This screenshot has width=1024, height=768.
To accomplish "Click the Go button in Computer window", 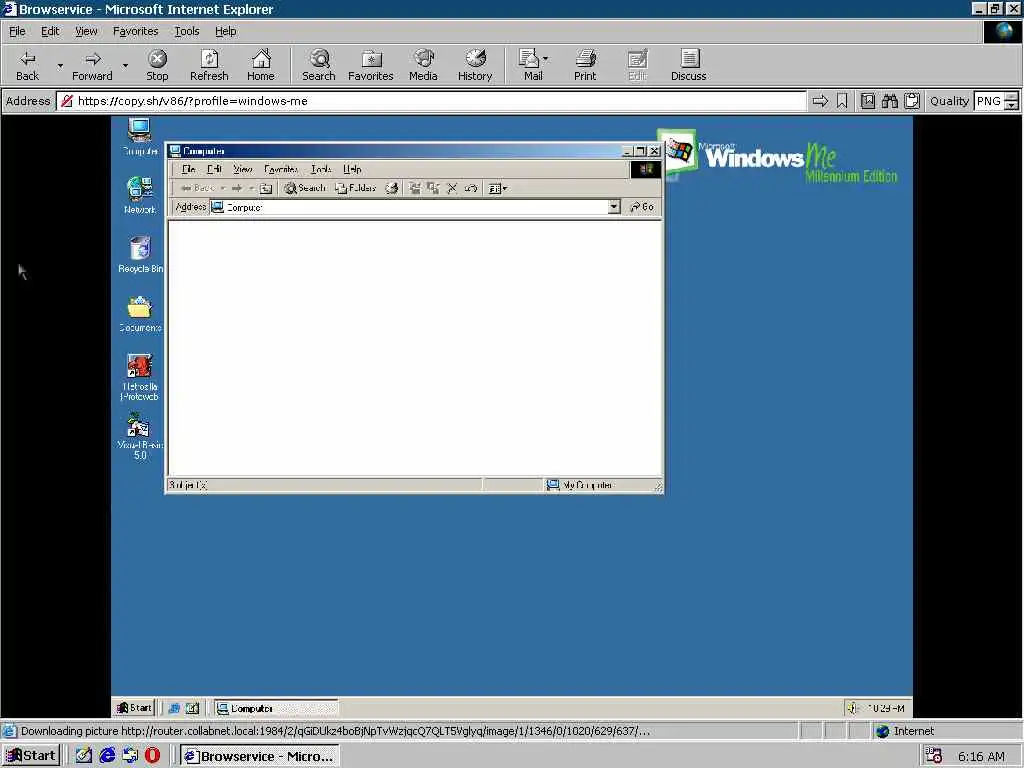I will pos(642,207).
